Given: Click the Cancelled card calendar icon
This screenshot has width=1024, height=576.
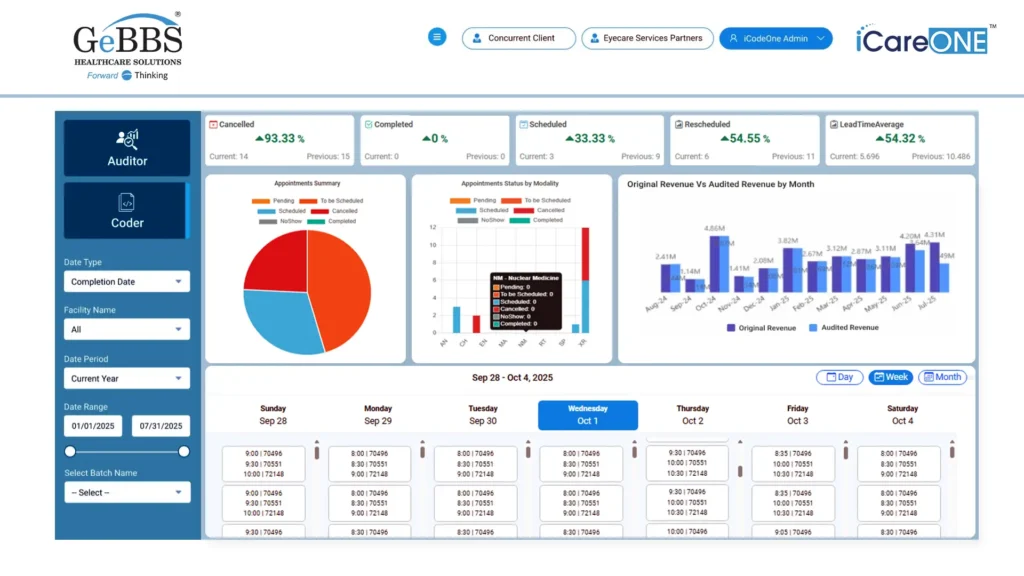Looking at the screenshot, I should [x=213, y=125].
